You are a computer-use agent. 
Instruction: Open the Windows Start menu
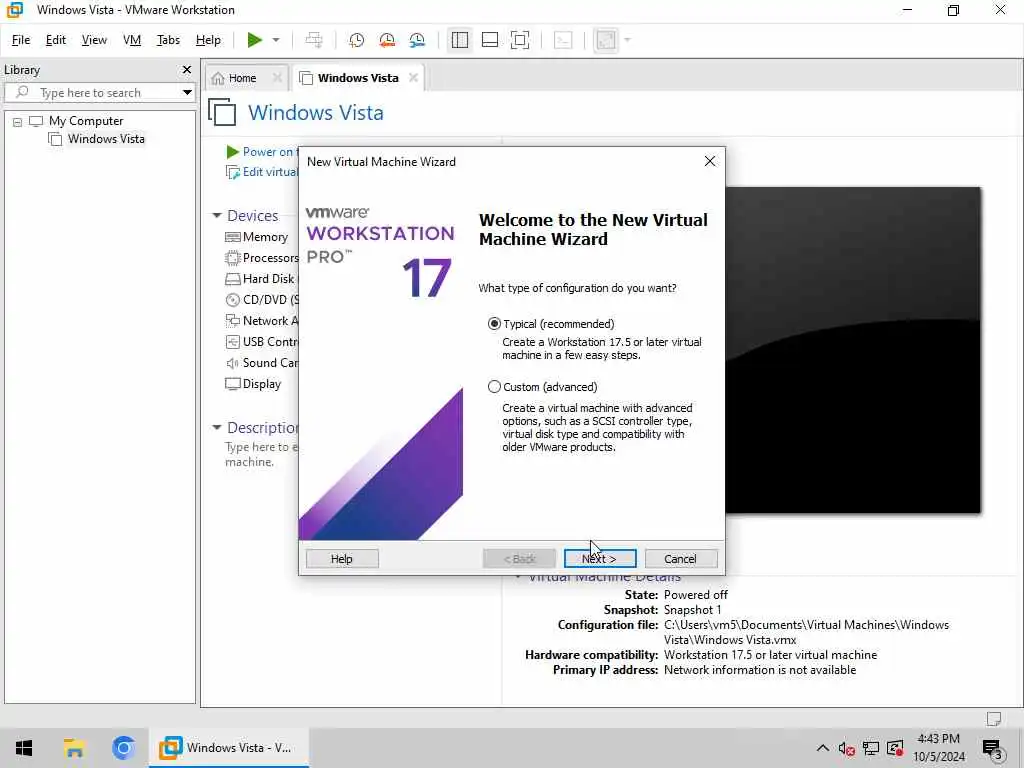(x=24, y=748)
